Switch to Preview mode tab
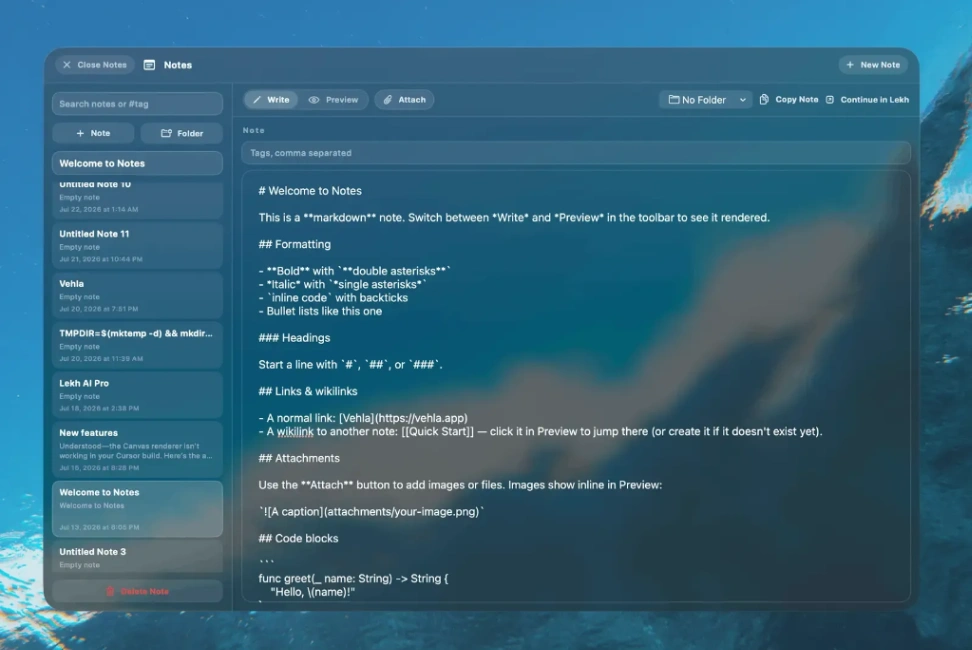972x650 pixels. pos(334,100)
